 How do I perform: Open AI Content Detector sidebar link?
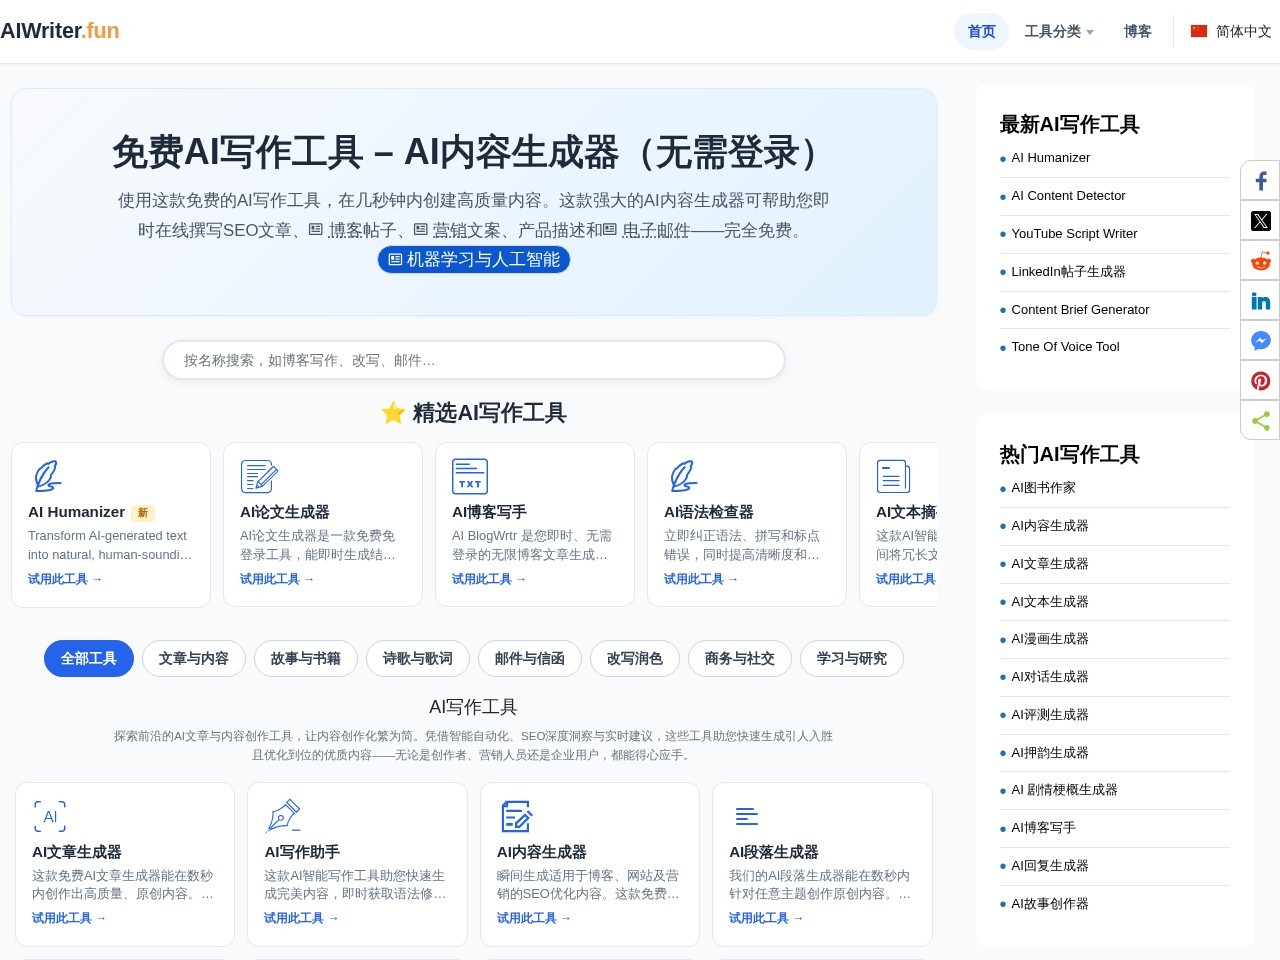1068,196
